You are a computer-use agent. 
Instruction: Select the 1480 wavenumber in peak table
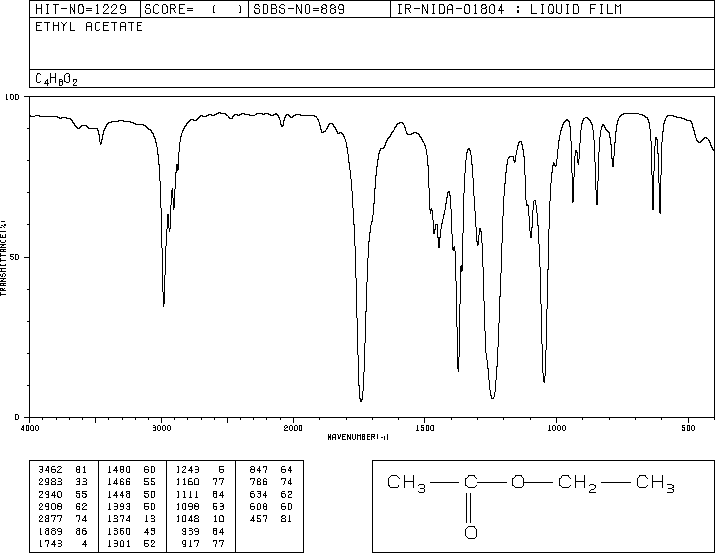coord(119,470)
